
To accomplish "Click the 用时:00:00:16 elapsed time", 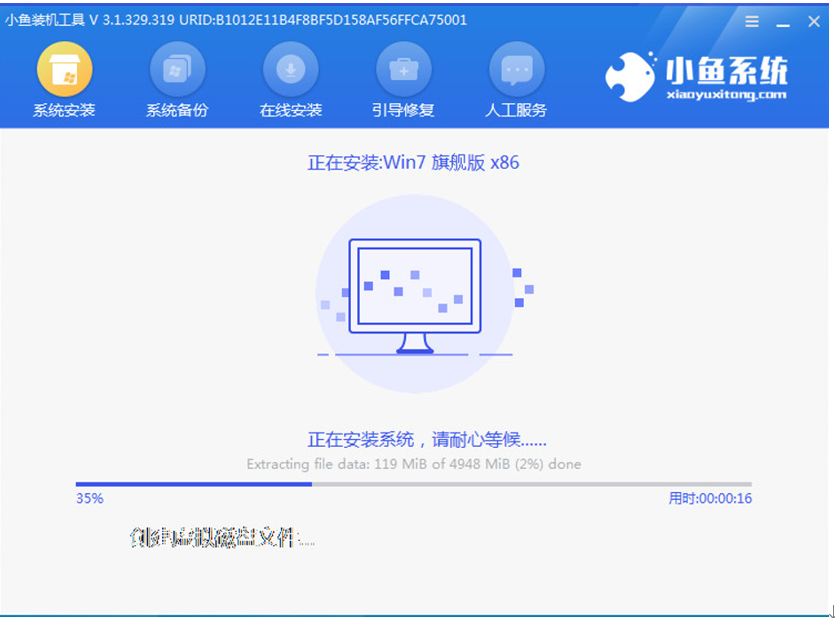I will click(x=710, y=499).
